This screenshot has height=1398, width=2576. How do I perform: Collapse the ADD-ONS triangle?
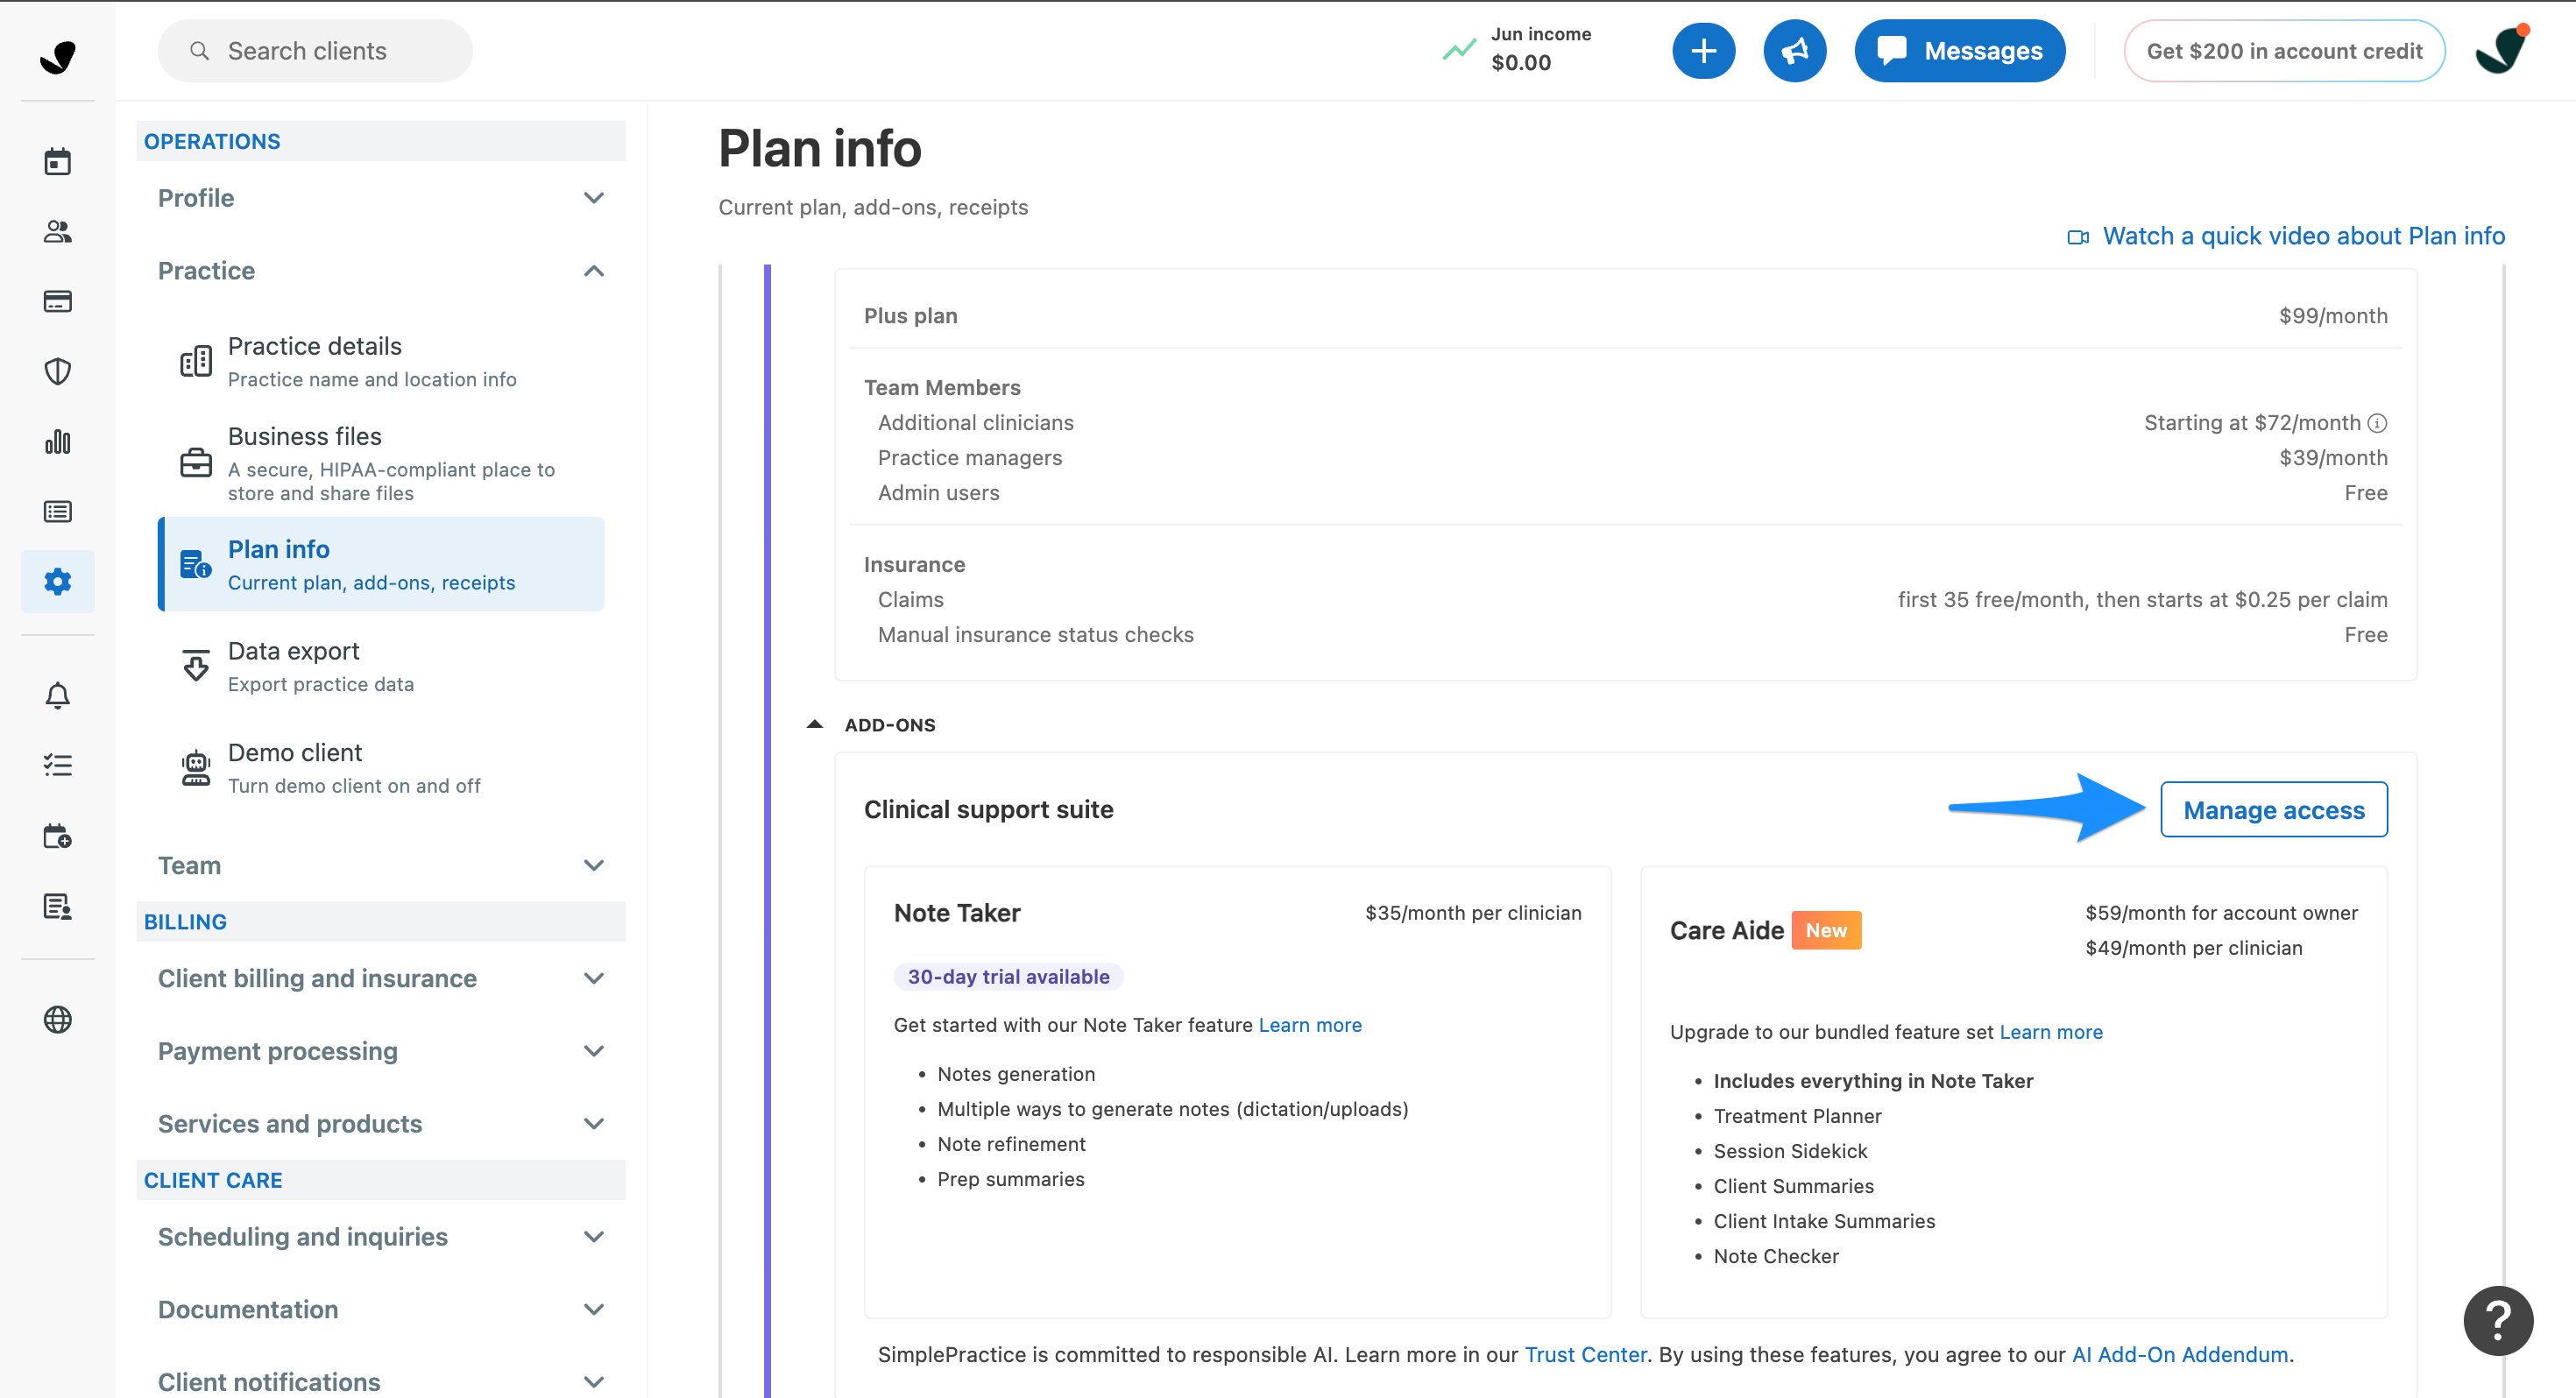(815, 724)
